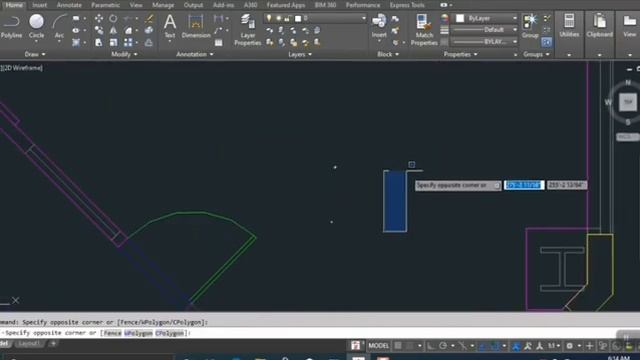This screenshot has width=640, height=360.
Task: Open the Output ribbon tab
Action: (x=193, y=5)
